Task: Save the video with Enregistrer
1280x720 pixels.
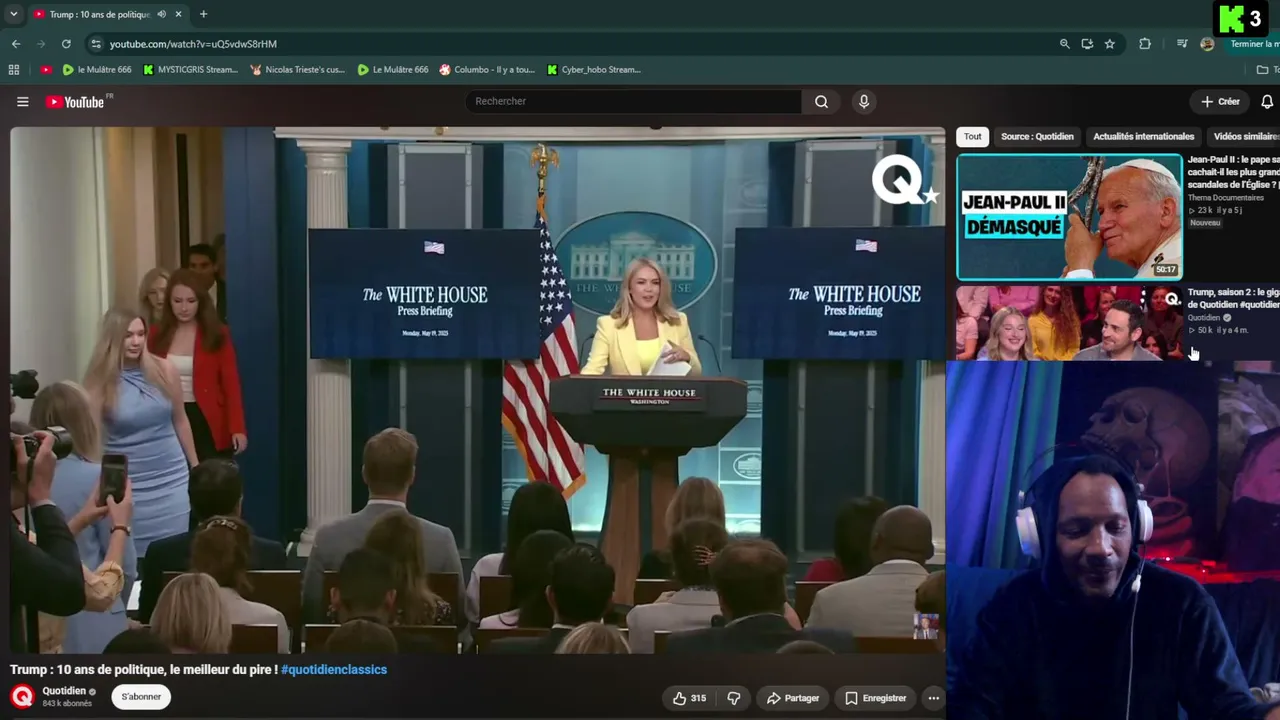Action: [875, 698]
